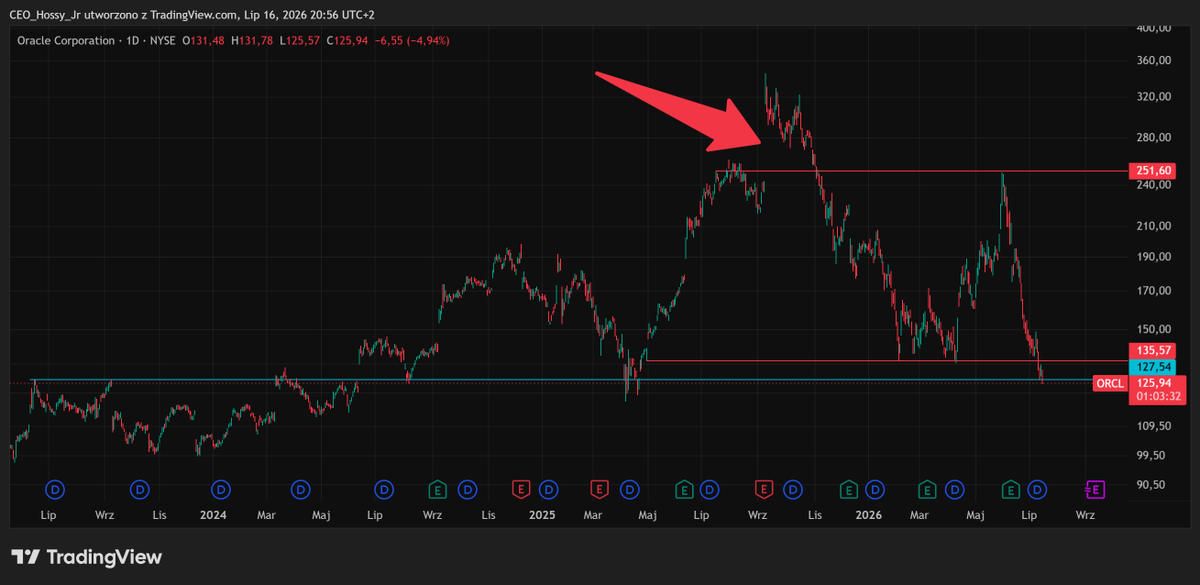Image resolution: width=1200 pixels, height=585 pixels.
Task: Click the red ORCL ticker tag
Action: click(1110, 383)
